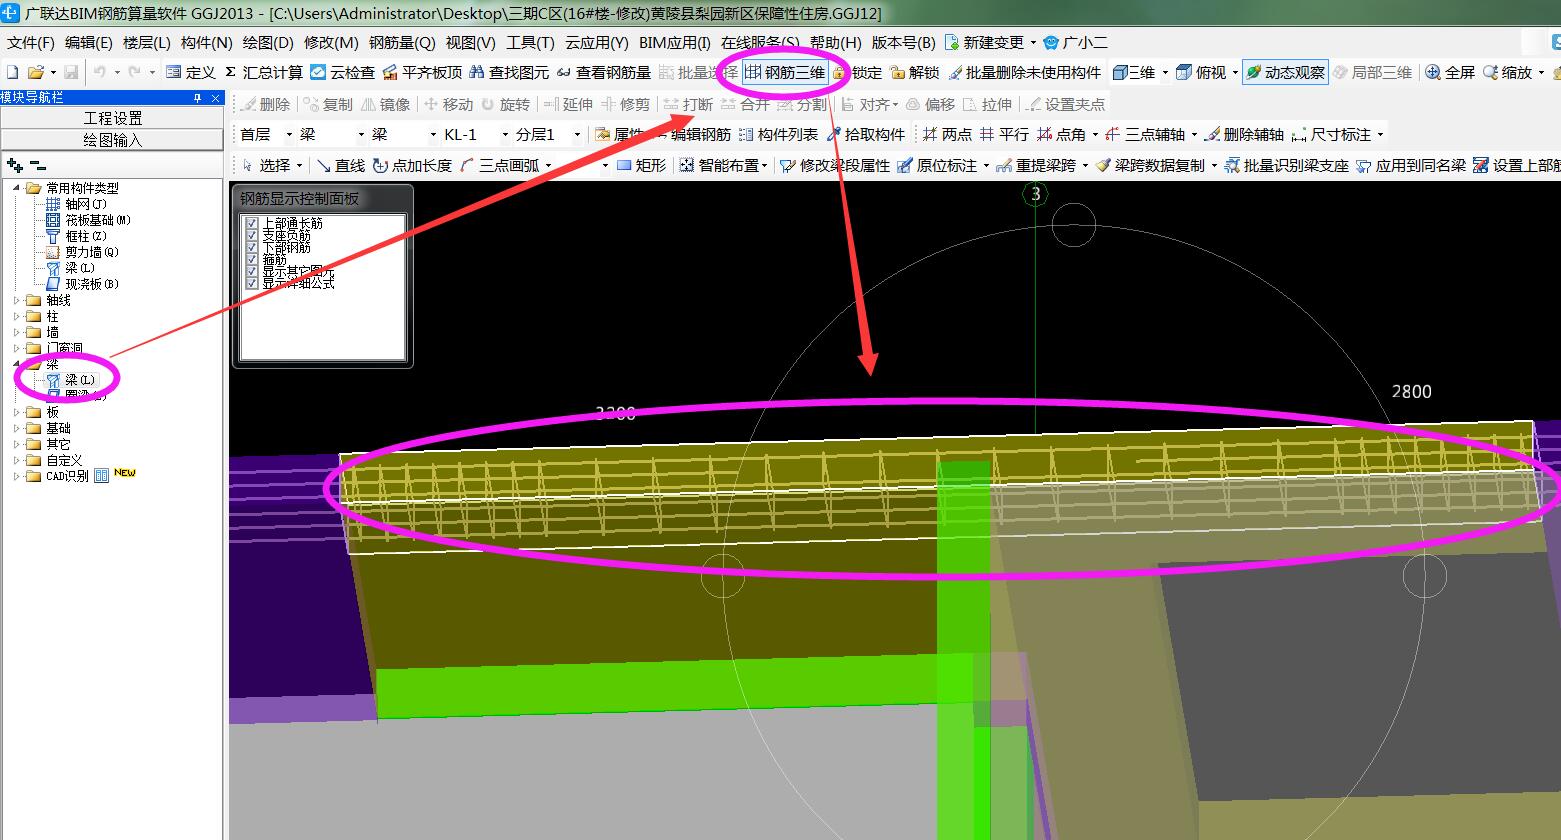Collapse all tree nodes minus icon

38,165
